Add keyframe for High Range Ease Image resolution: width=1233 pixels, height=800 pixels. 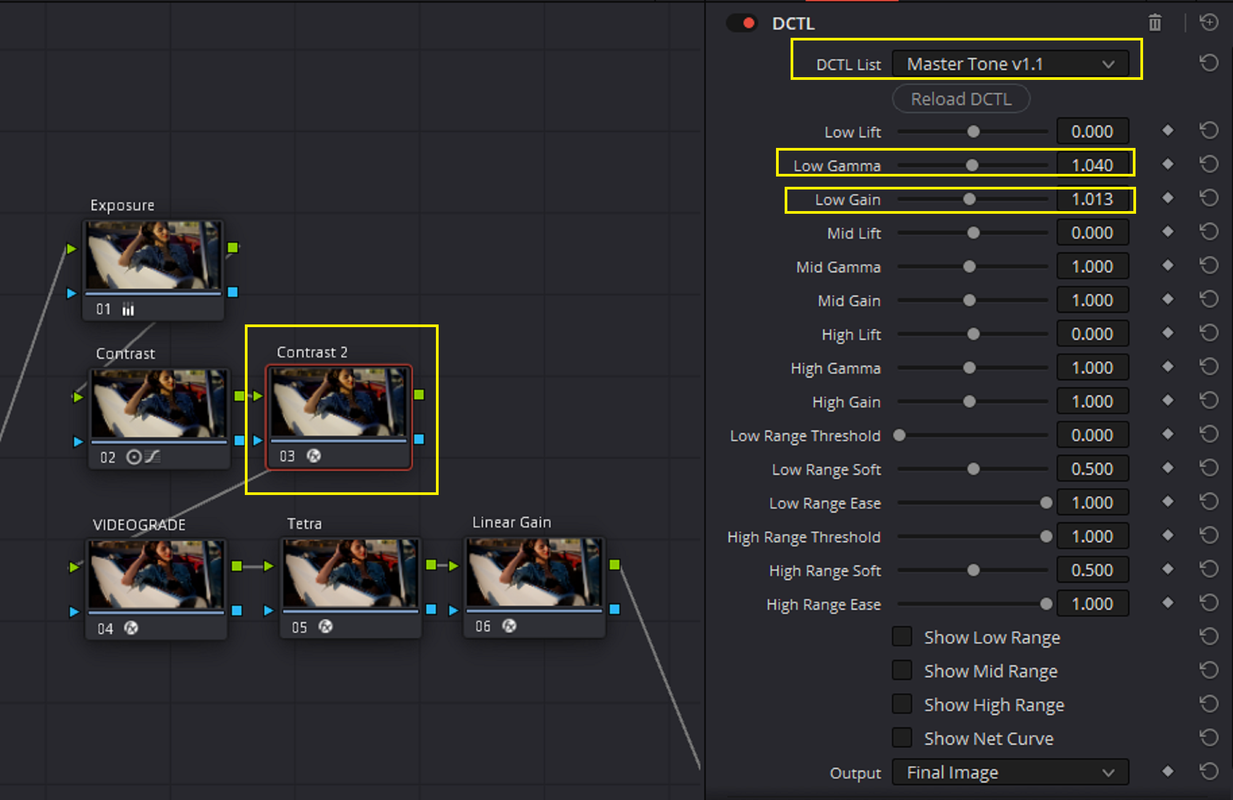click(1167, 603)
